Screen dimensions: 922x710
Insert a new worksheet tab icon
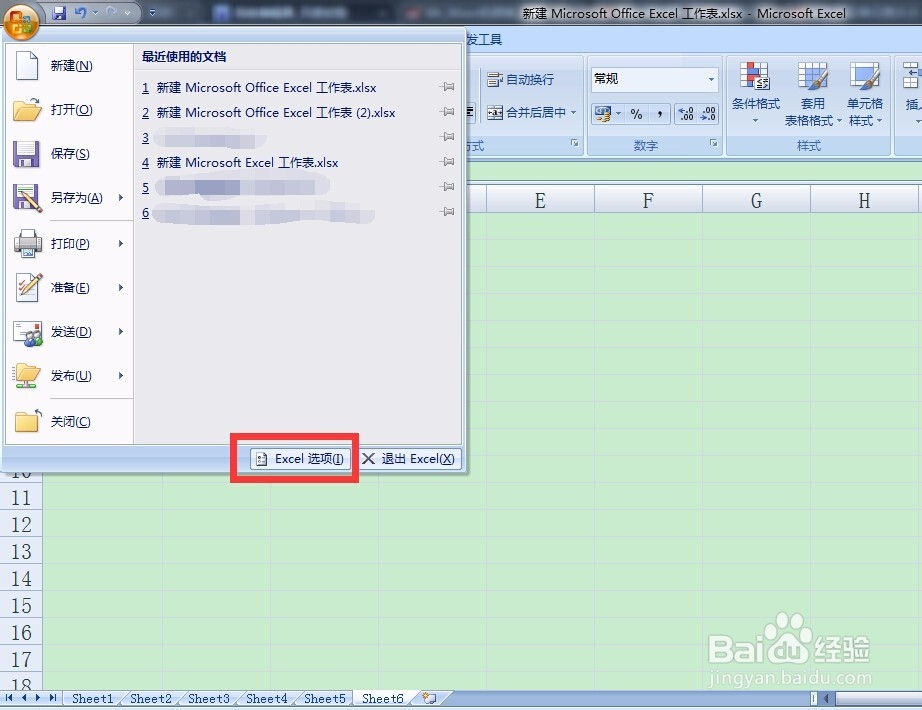(430, 698)
